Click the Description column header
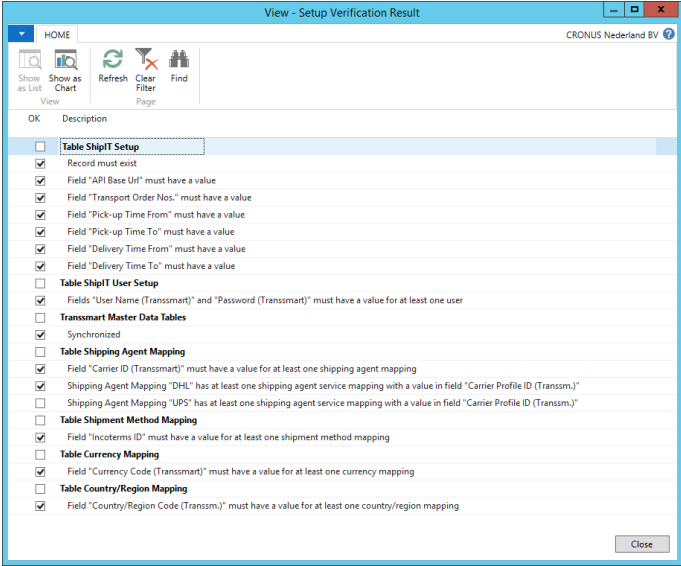This screenshot has width=681, height=566. coord(84,119)
